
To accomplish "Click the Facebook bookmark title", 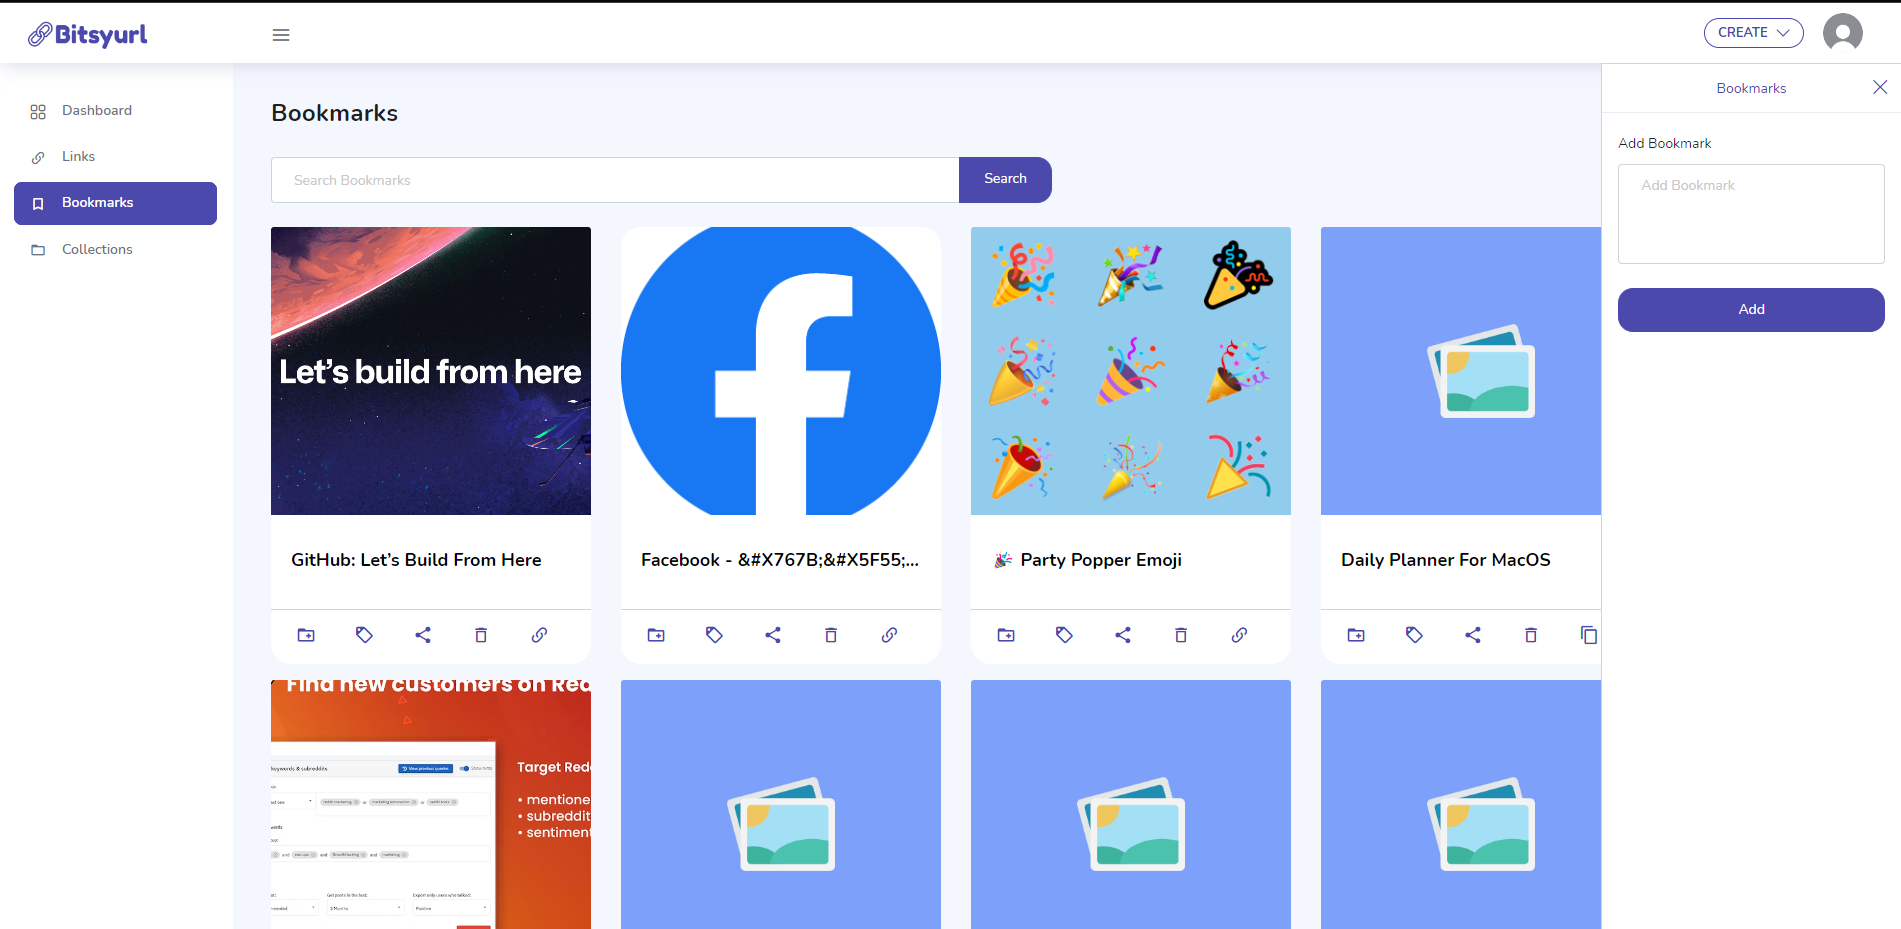I will tap(780, 560).
